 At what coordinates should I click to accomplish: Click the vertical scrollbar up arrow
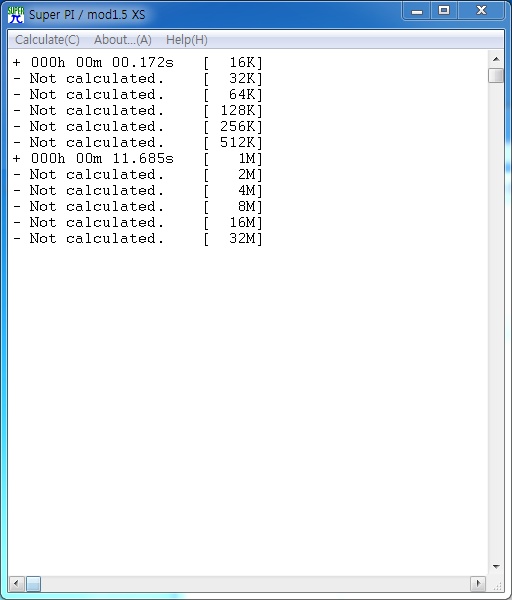(x=496, y=59)
